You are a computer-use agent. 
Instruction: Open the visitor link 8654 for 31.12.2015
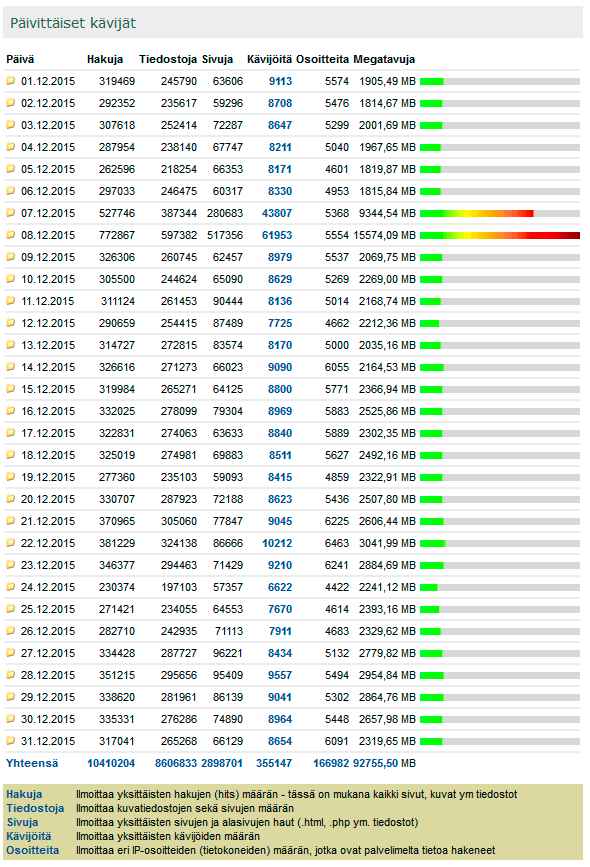280,741
